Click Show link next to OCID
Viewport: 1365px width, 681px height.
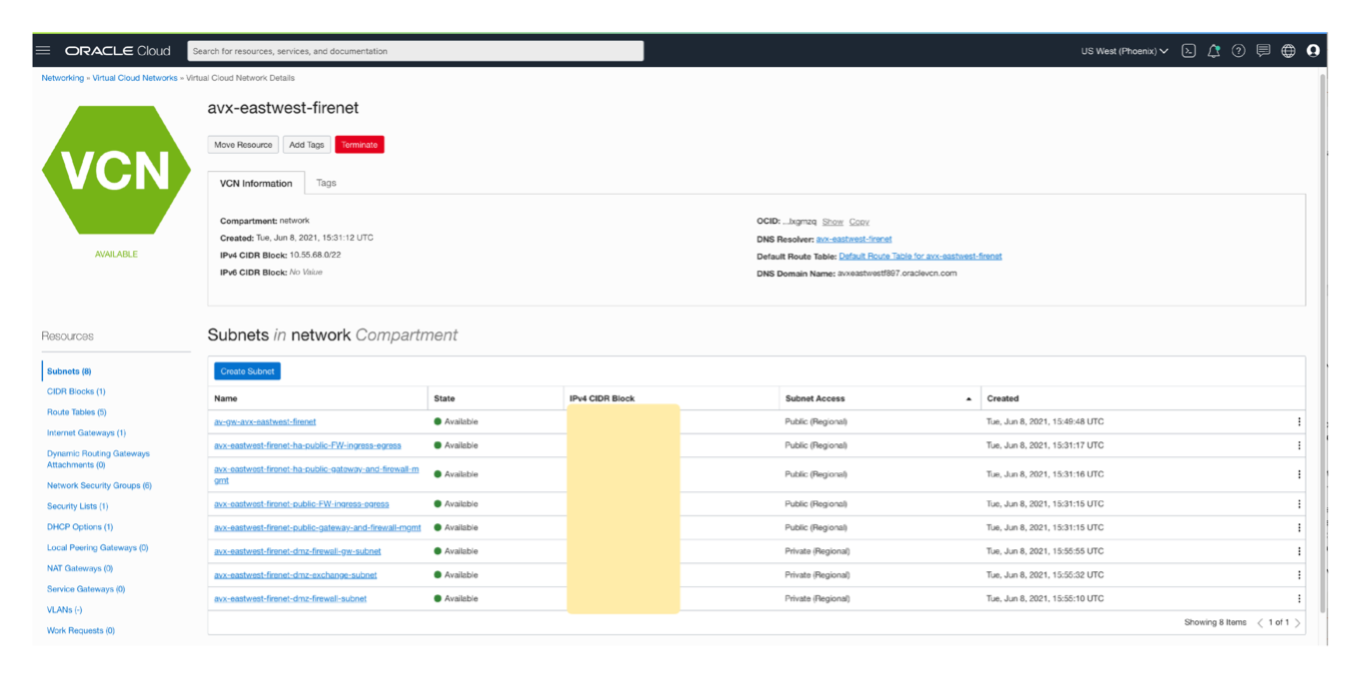pyautogui.click(x=833, y=222)
